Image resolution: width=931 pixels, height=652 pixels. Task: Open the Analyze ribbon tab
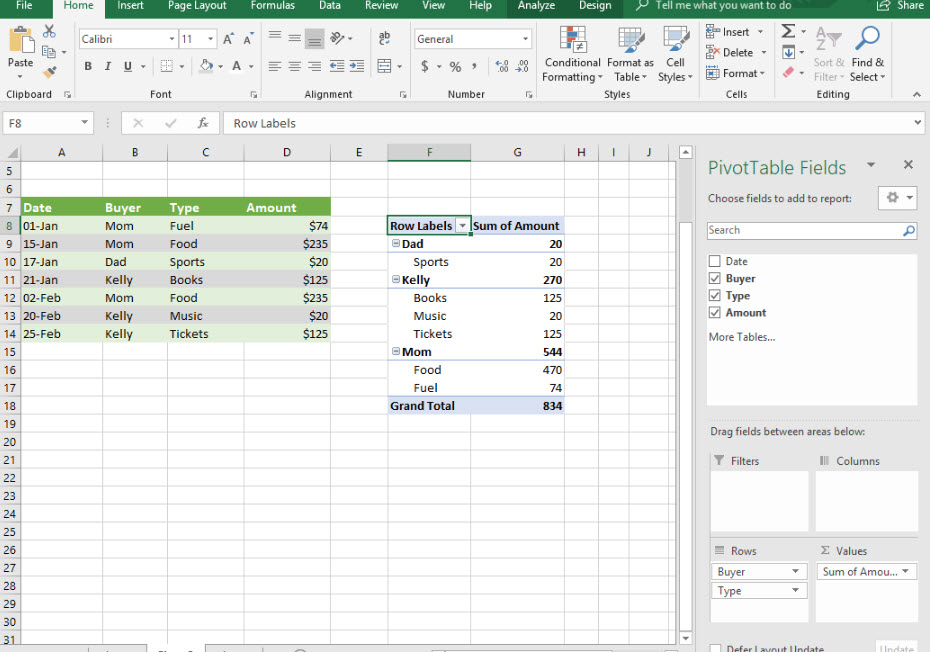[536, 6]
